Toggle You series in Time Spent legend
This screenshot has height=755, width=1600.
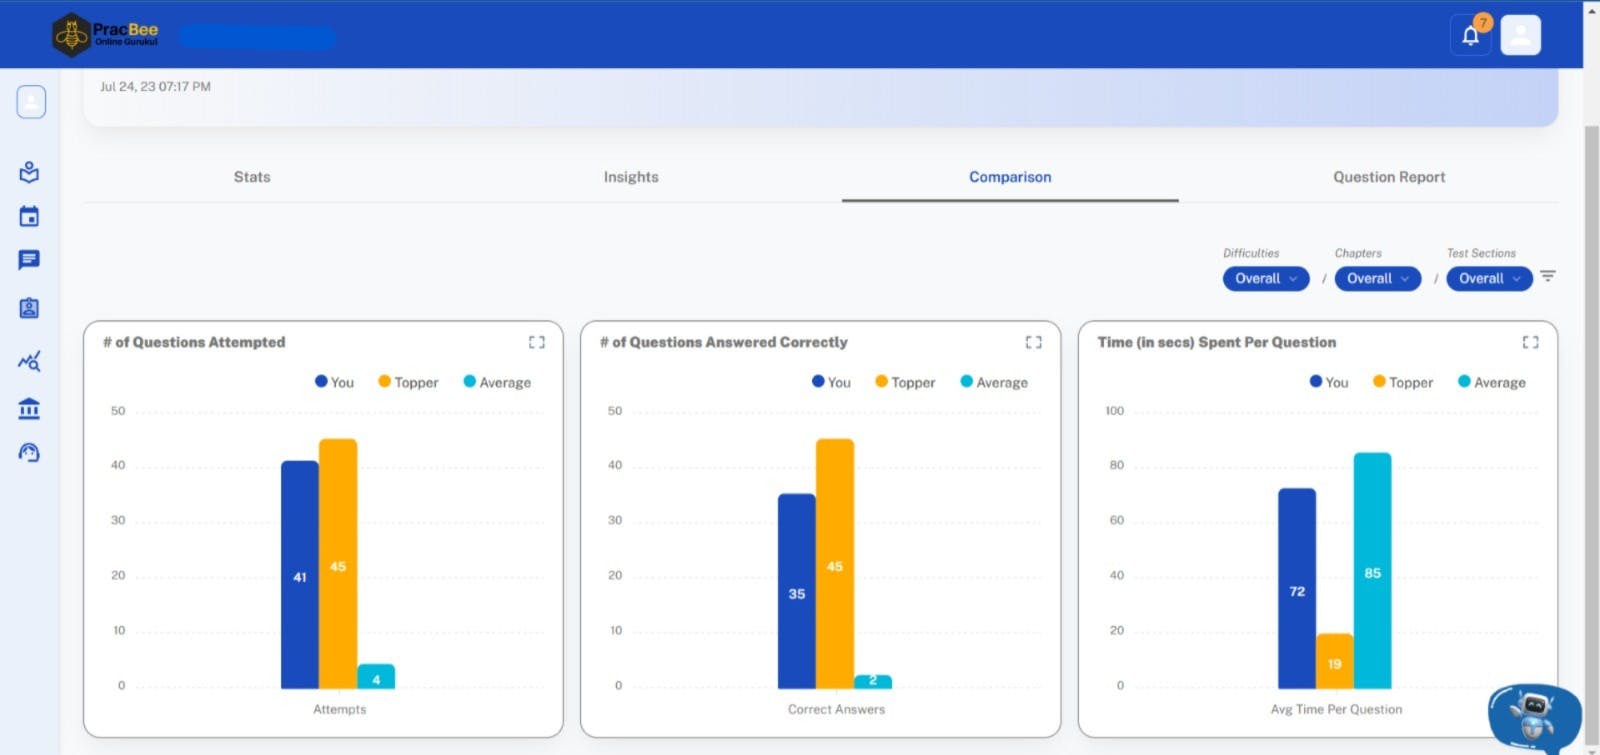point(1329,382)
